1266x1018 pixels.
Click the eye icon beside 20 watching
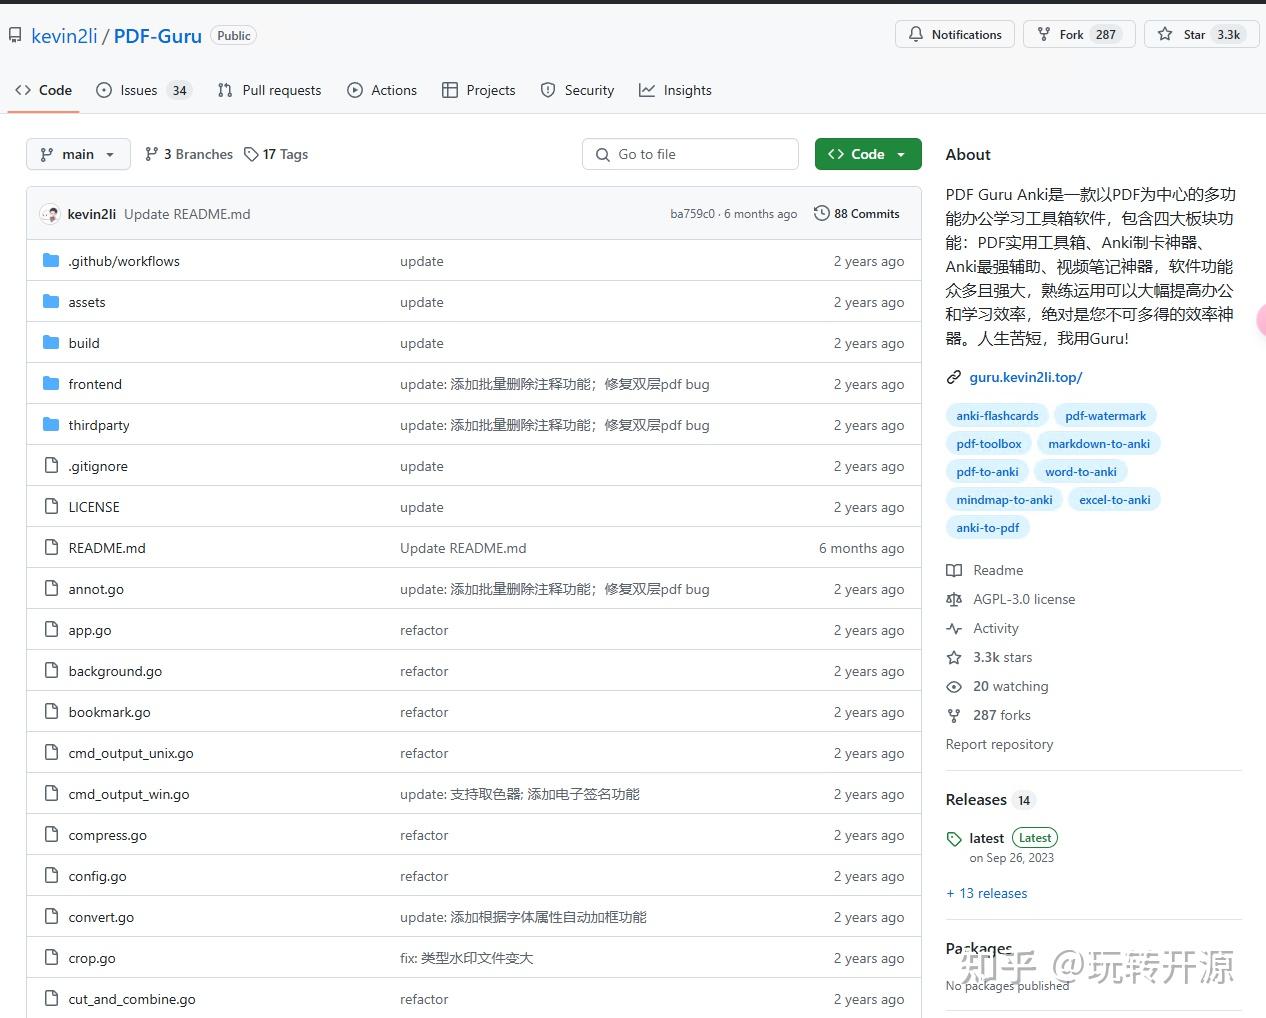click(x=954, y=686)
